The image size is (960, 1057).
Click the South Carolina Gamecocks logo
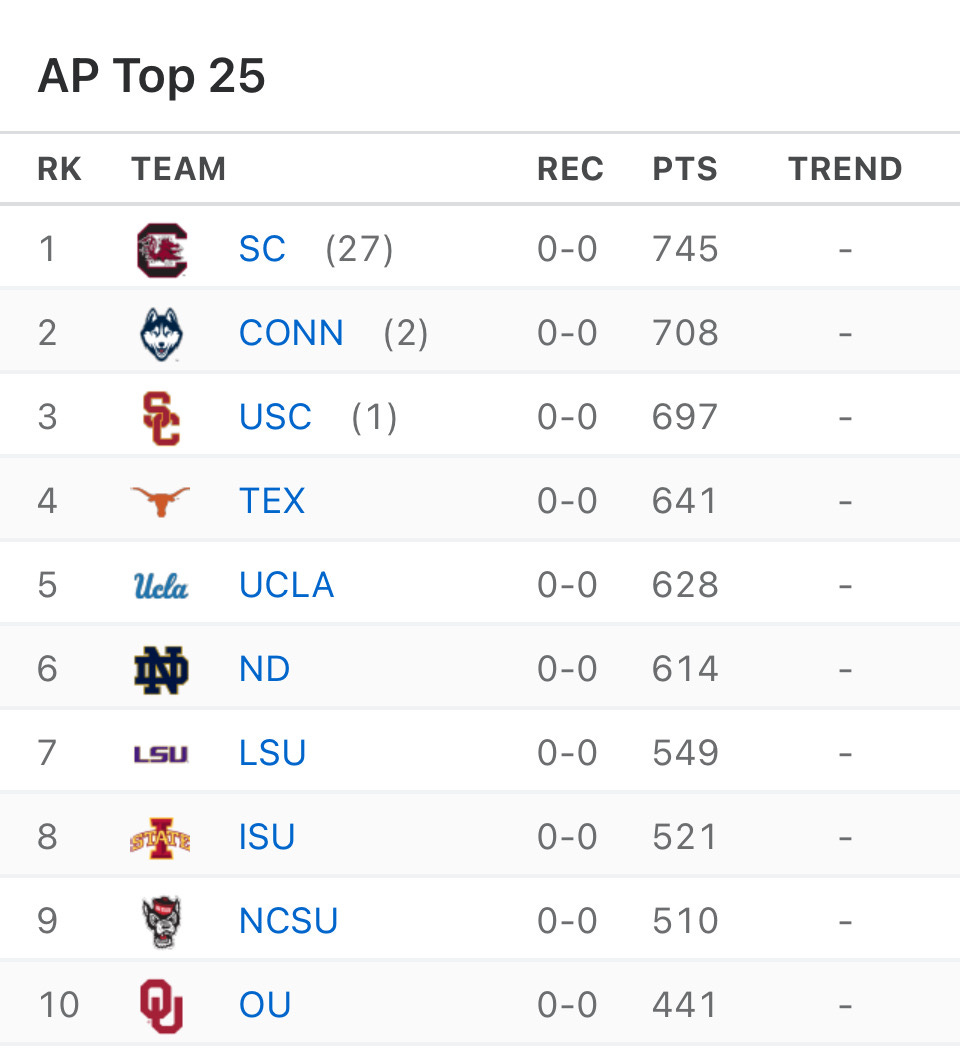[x=161, y=250]
